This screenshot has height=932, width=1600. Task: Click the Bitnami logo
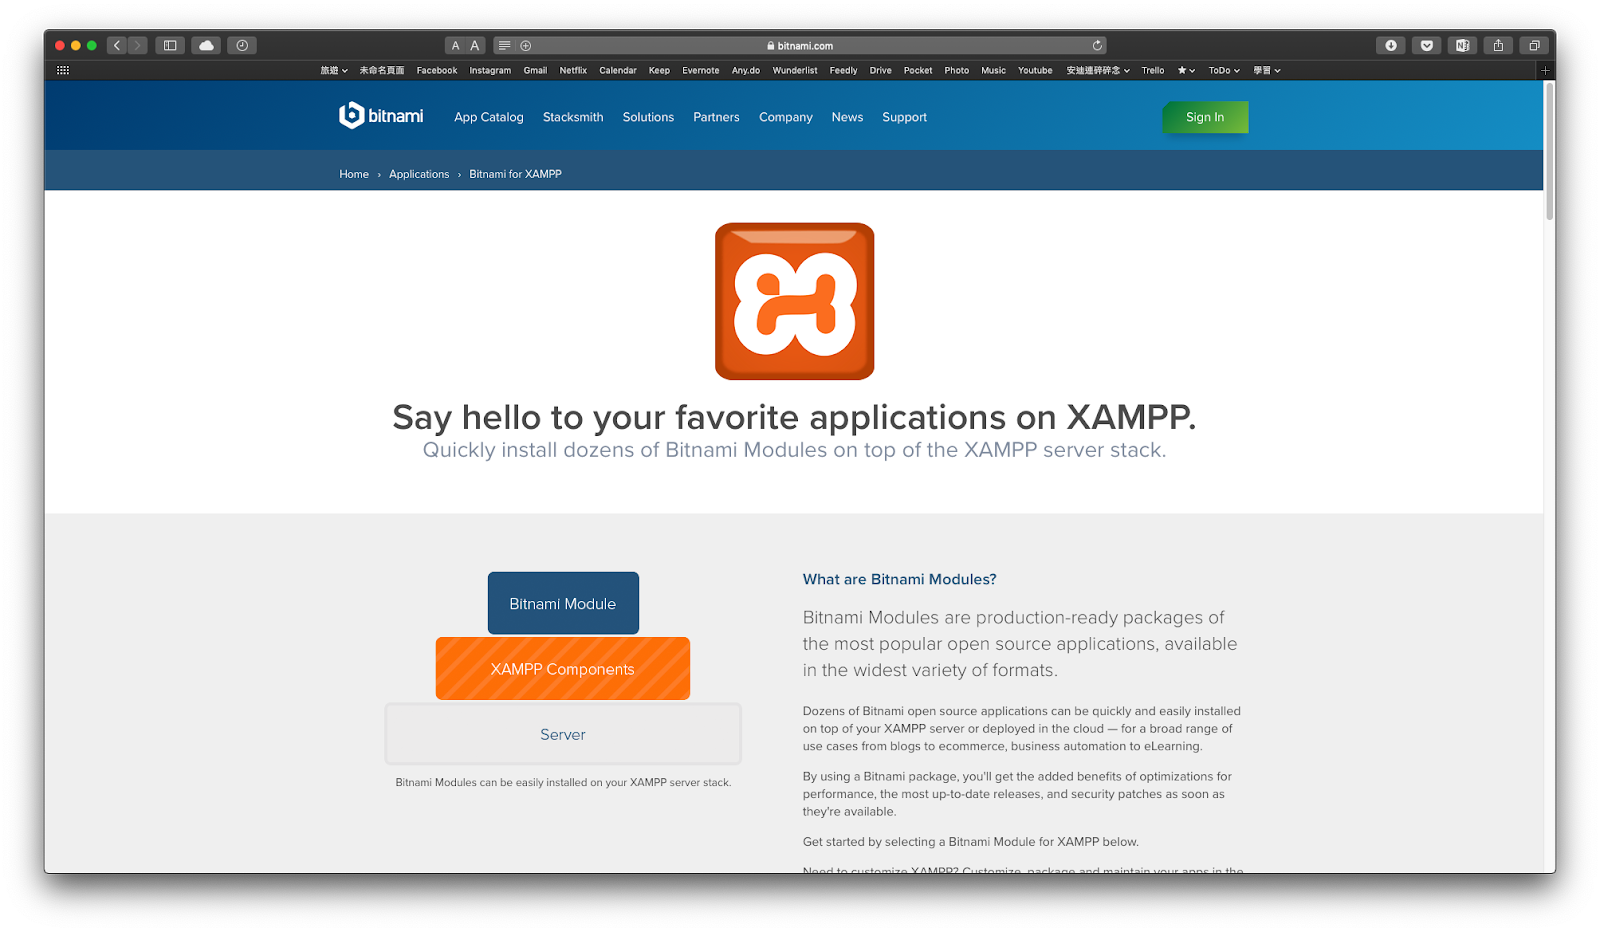click(381, 116)
